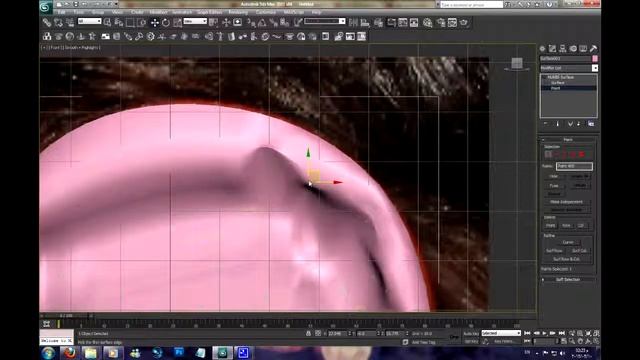The width and height of the screenshot is (640, 360).
Task: Collapse the Point rollout header
Action: [x=568, y=140]
